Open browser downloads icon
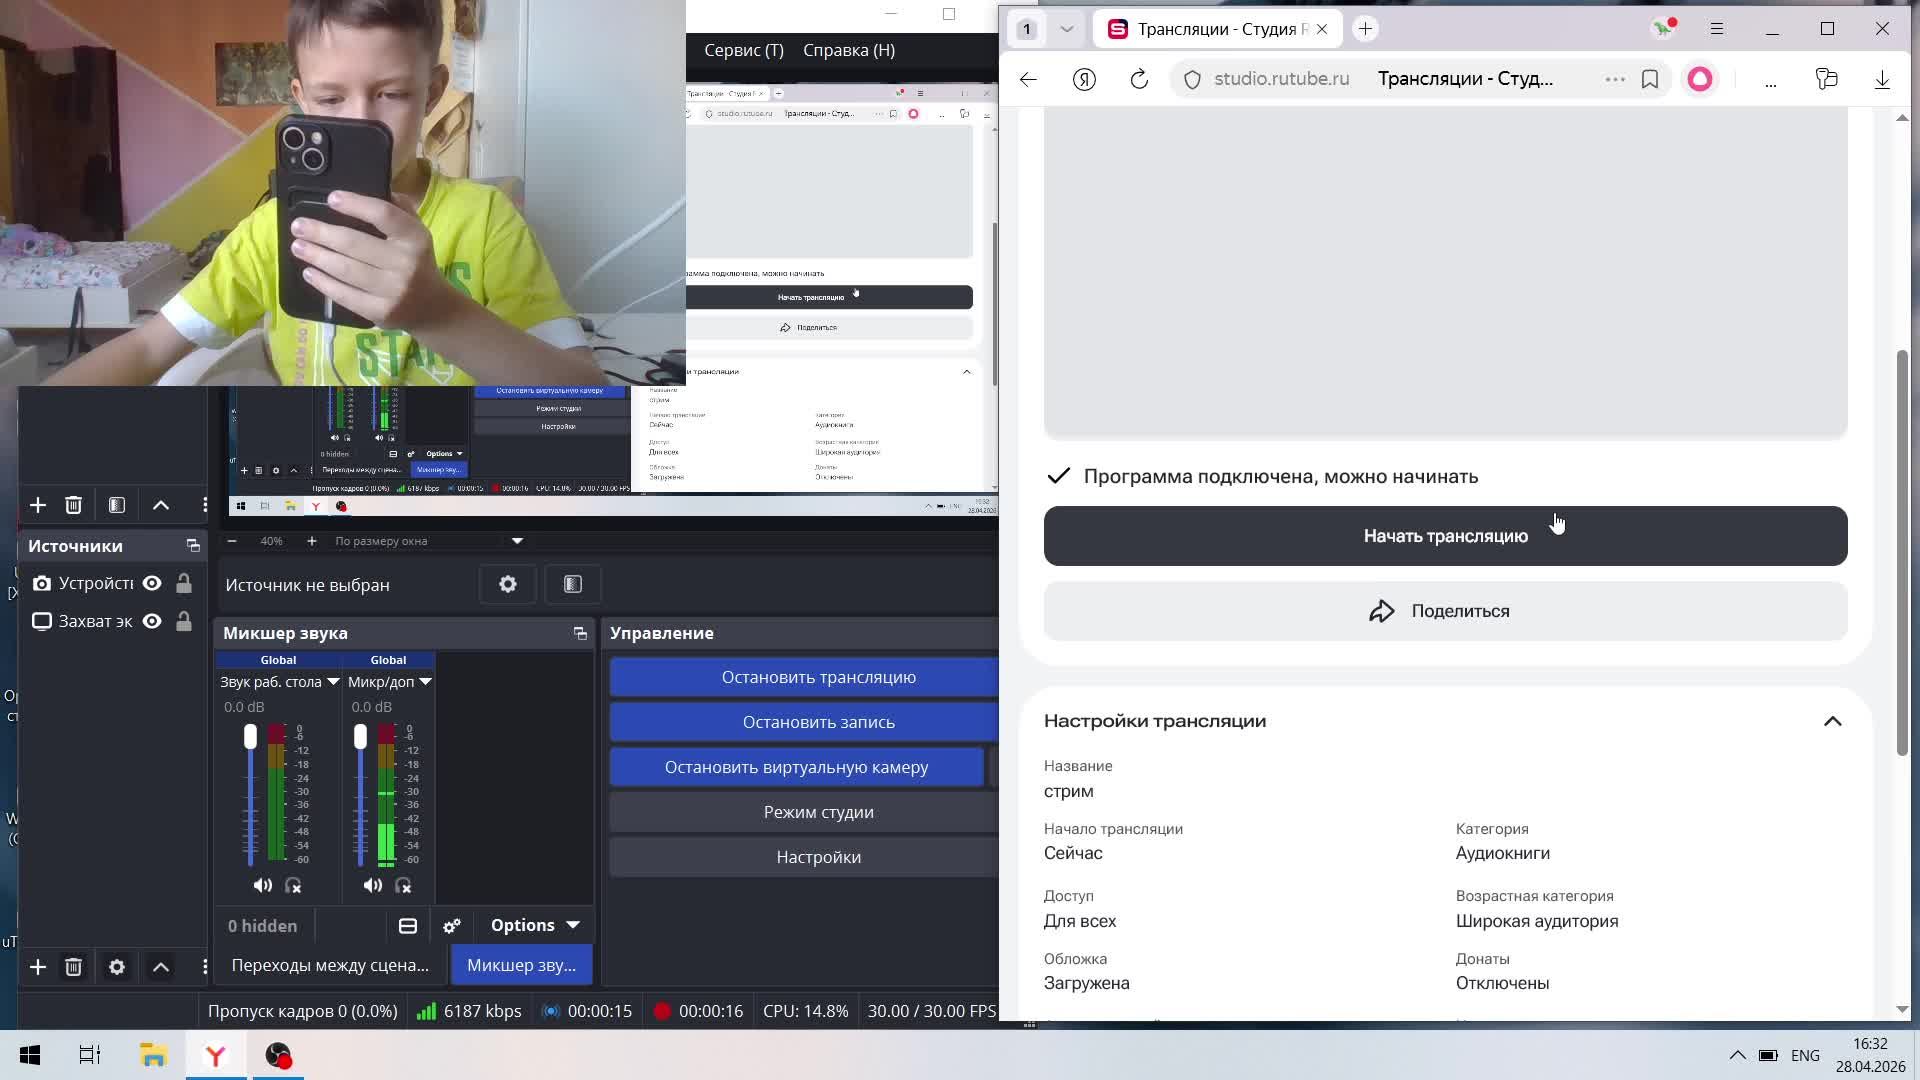1920x1080 pixels. click(1882, 79)
